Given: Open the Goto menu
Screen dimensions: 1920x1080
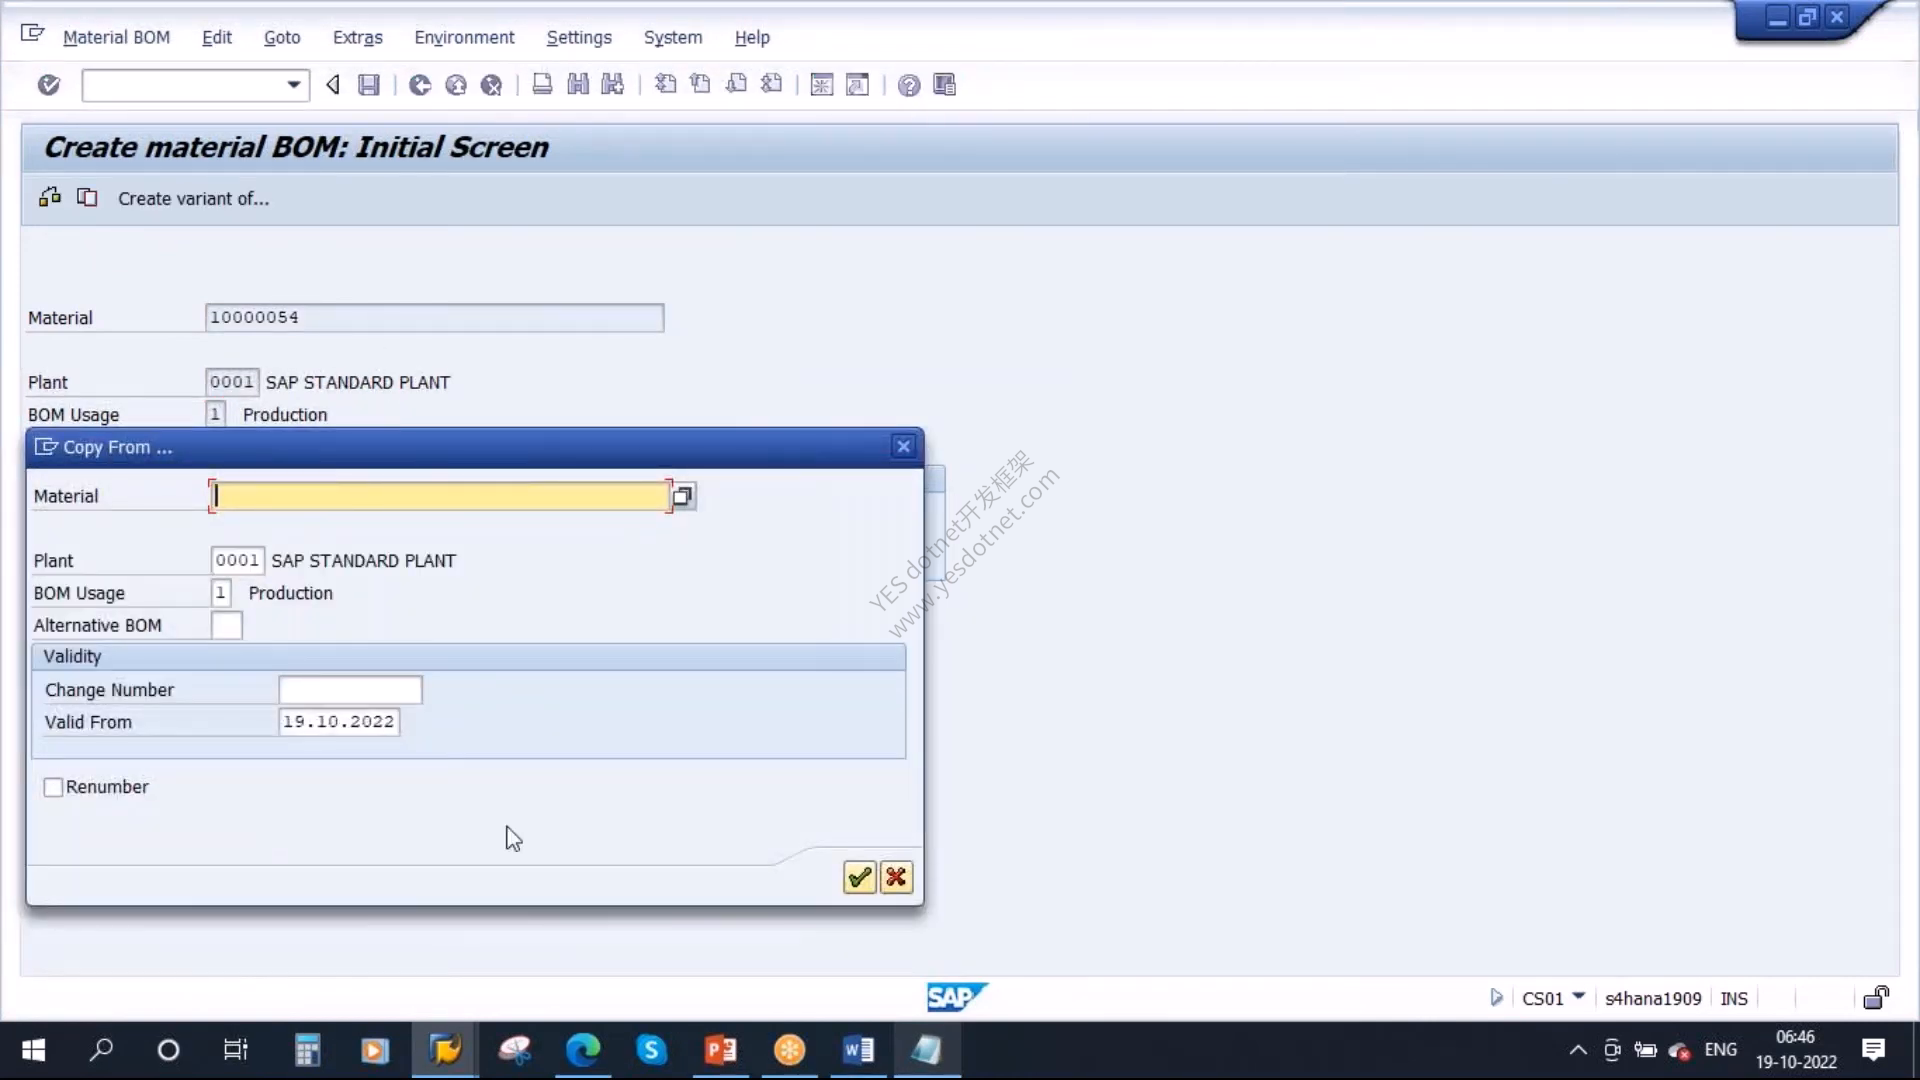Looking at the screenshot, I should point(282,37).
